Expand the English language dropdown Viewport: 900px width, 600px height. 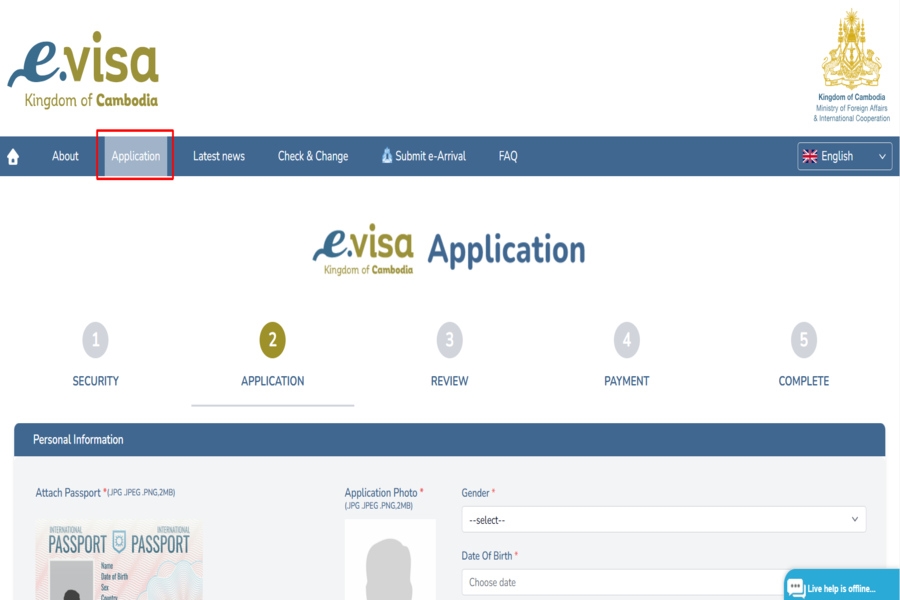tap(844, 156)
